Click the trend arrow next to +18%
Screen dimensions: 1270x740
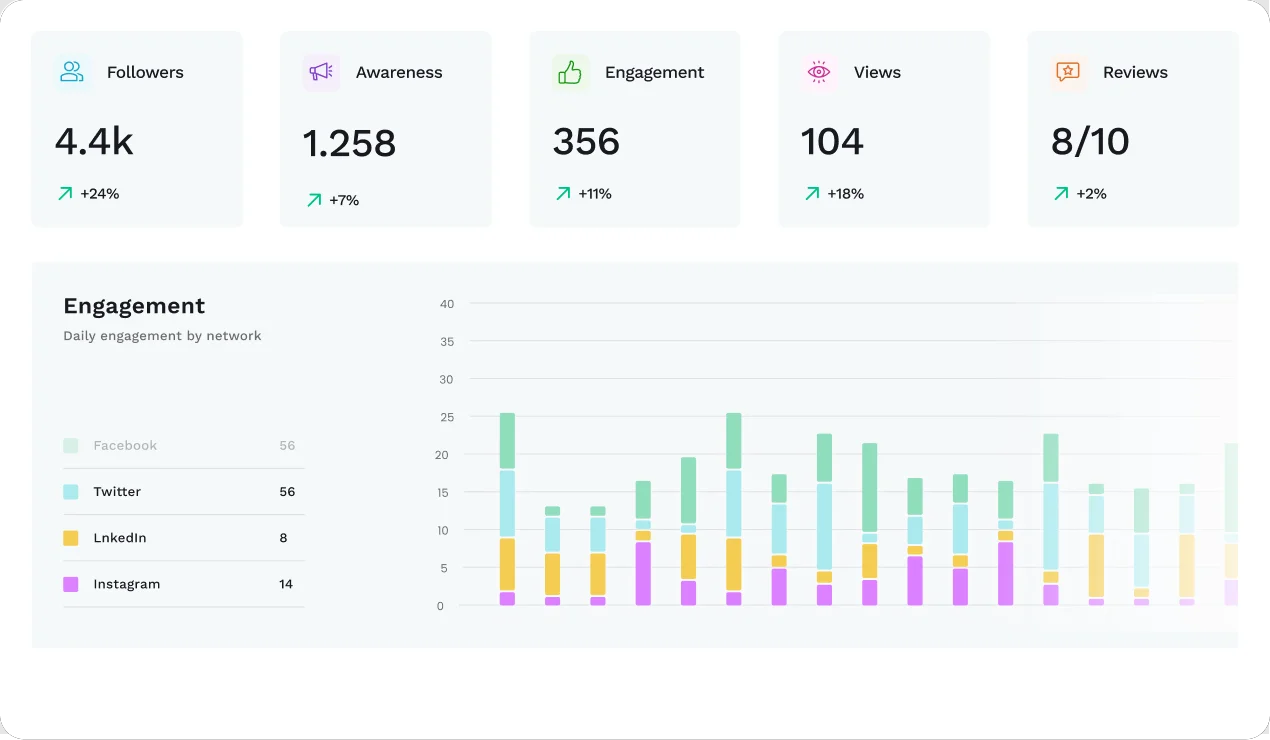812,194
